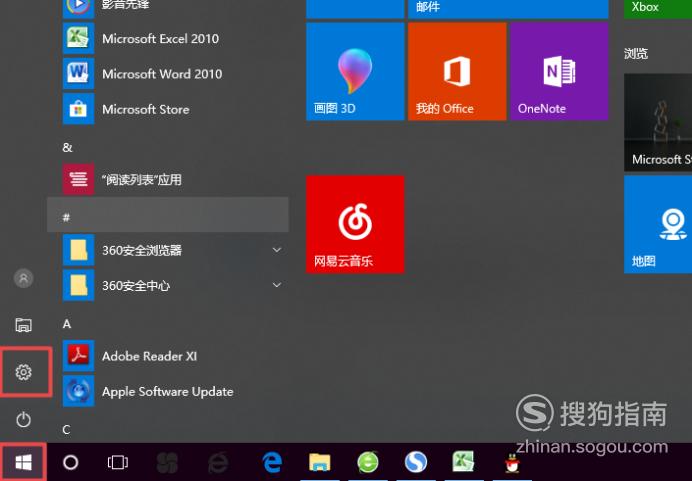Image resolution: width=692 pixels, height=481 pixels.
Task: Open the OneNote tile
Action: point(559,71)
